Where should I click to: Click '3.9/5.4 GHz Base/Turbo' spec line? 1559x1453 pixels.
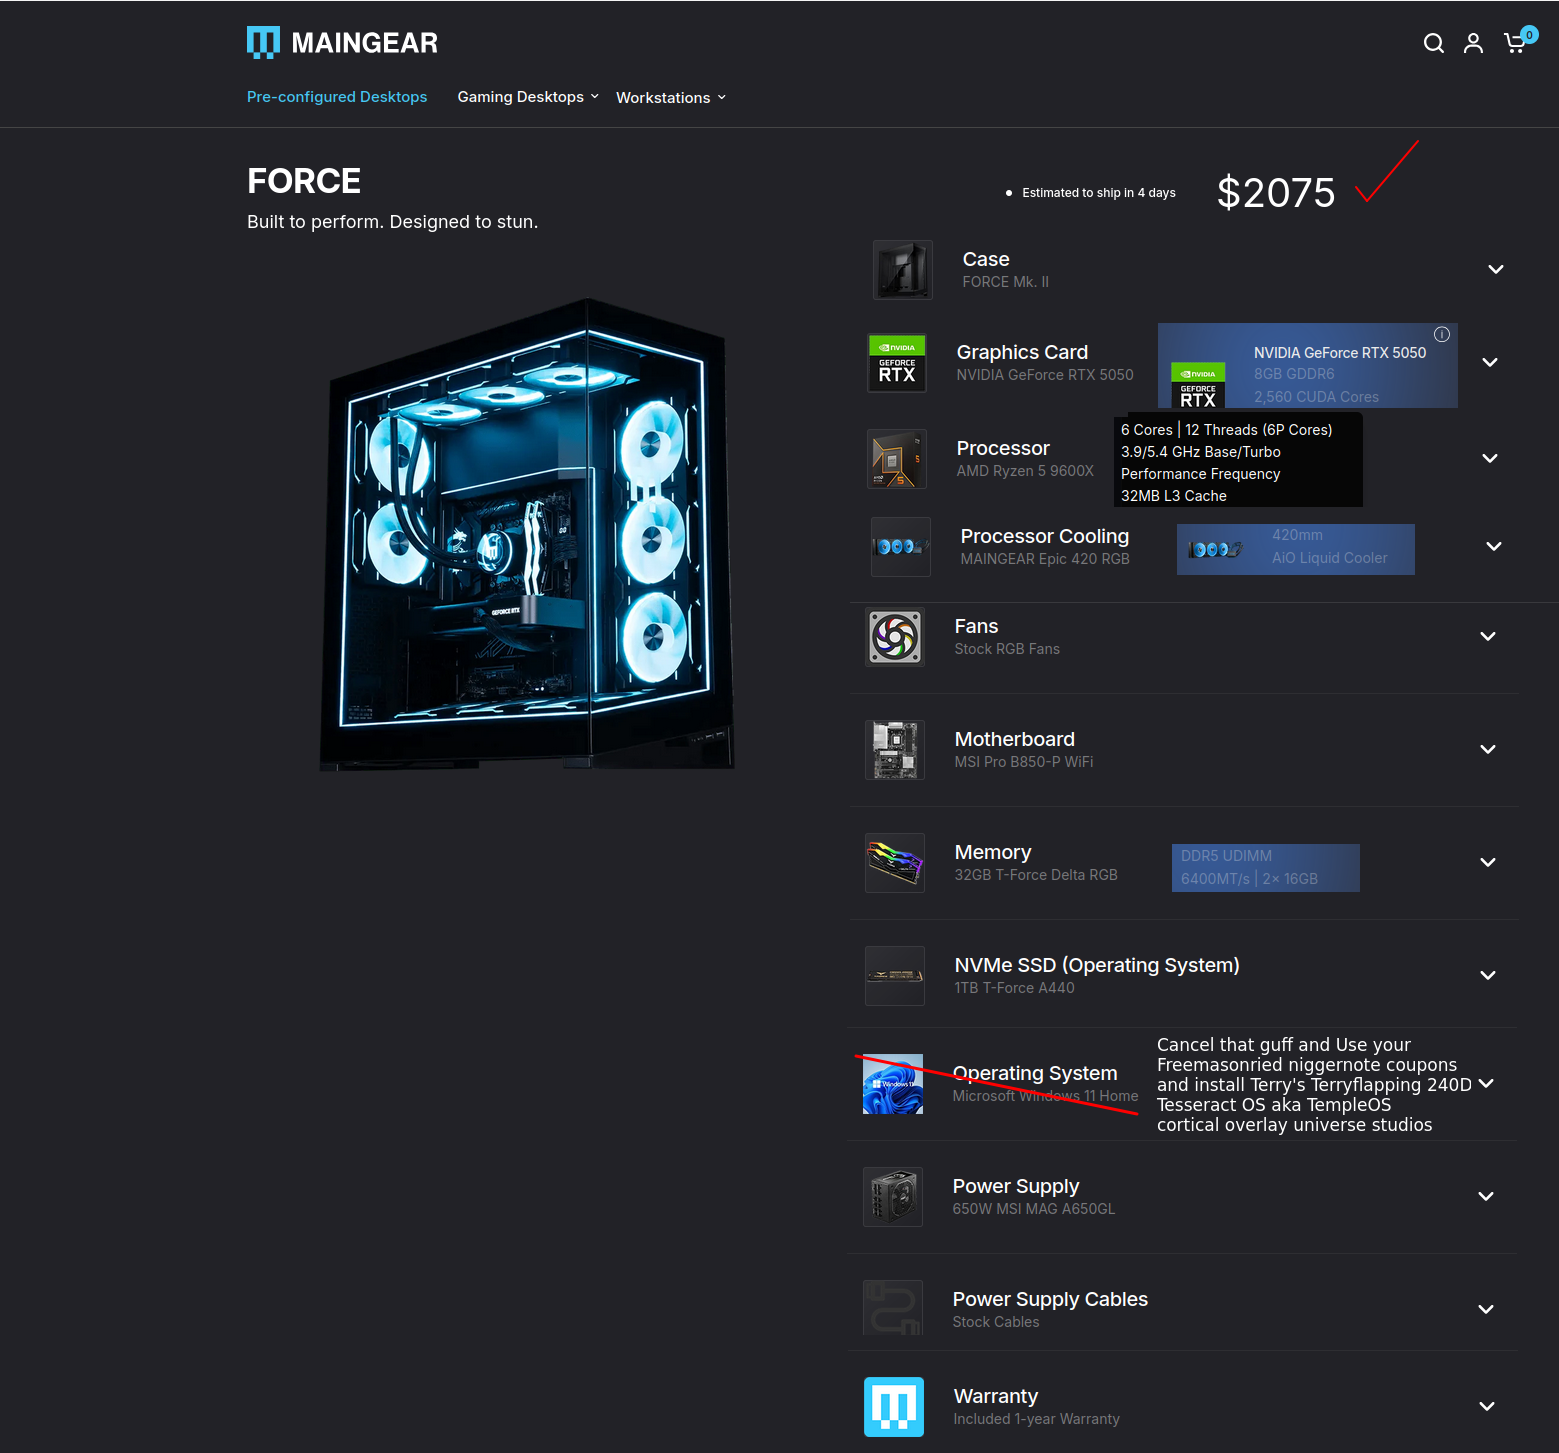point(1201,452)
